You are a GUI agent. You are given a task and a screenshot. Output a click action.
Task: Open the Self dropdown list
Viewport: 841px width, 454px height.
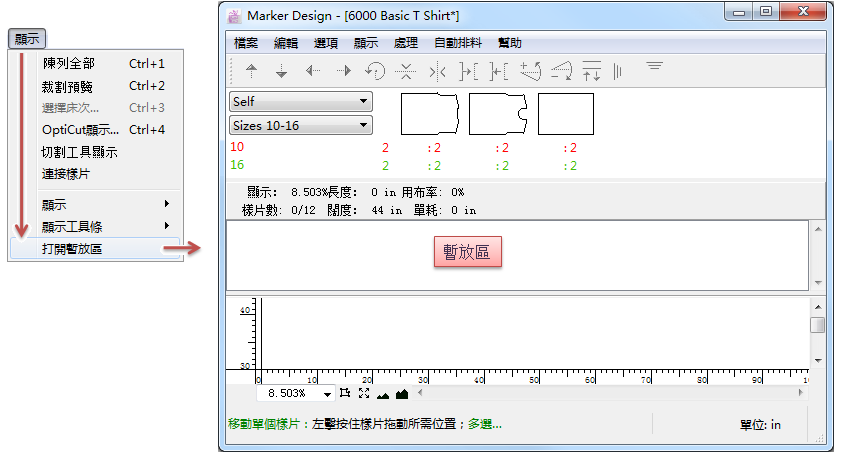(x=300, y=102)
